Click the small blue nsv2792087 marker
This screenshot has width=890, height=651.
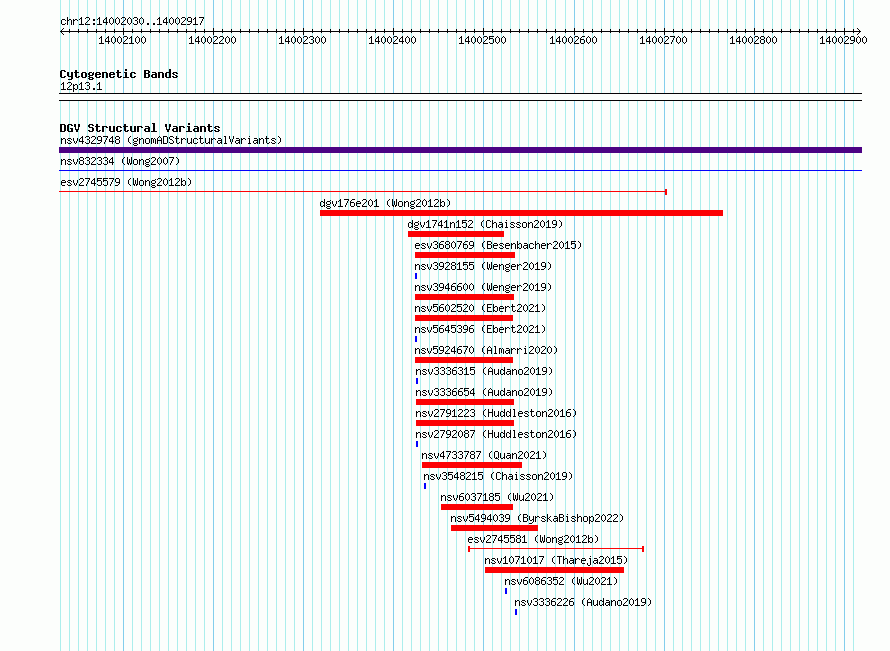417,444
